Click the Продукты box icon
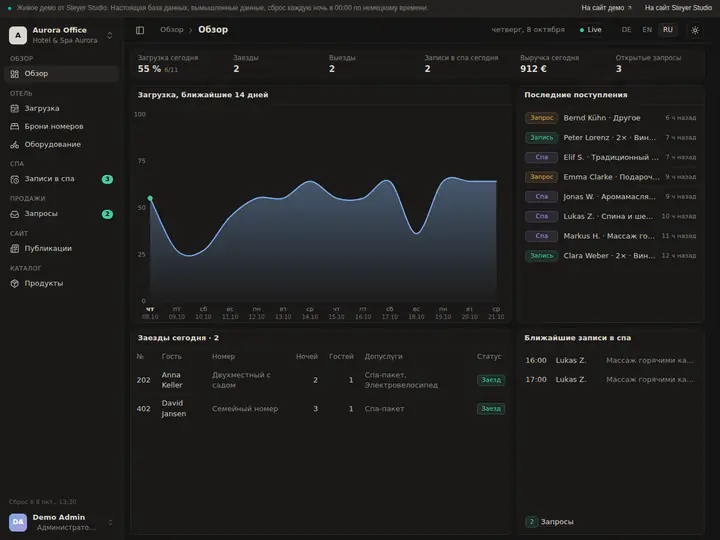720x540 pixels. 15,283
